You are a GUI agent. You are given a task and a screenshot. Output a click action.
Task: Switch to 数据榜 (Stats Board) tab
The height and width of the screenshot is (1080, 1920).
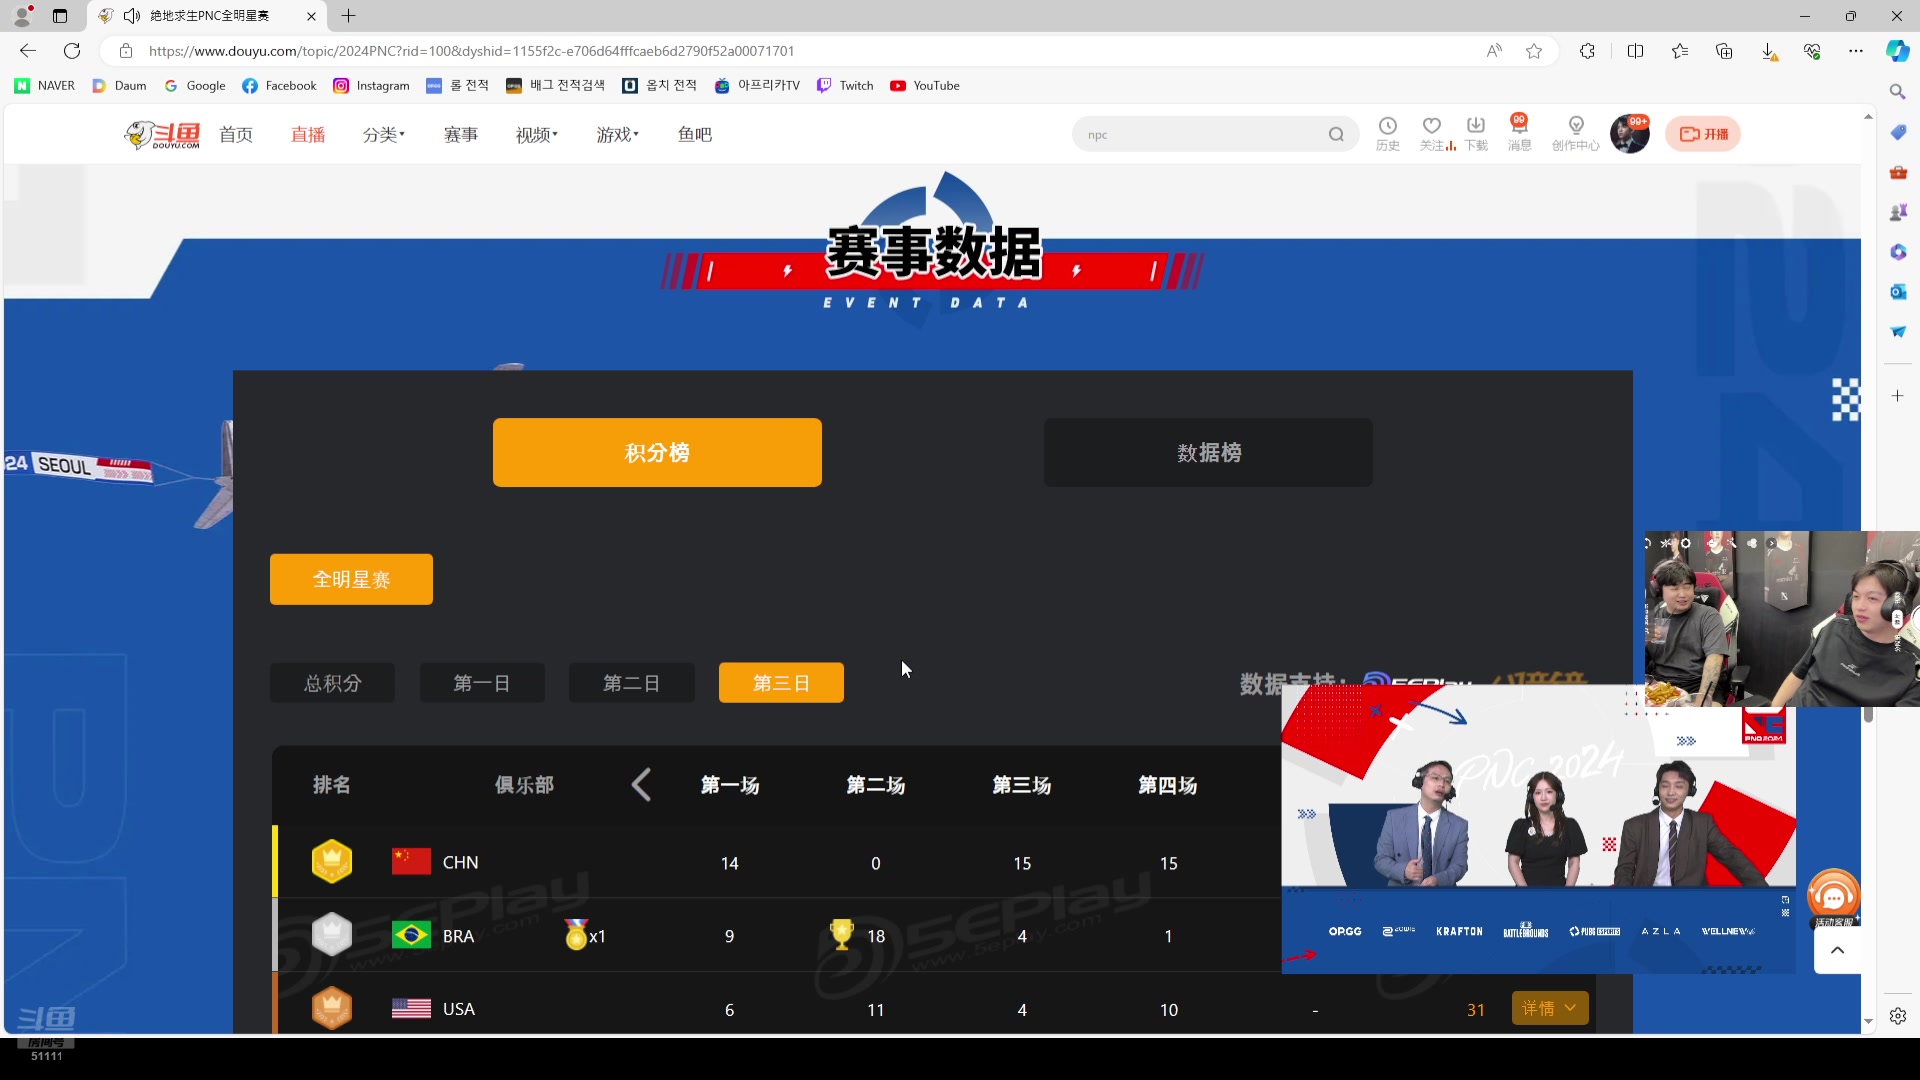(1209, 452)
